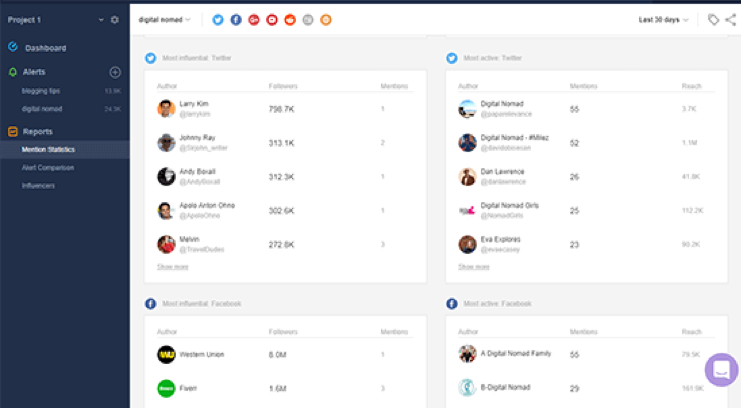
Task: Click the Dashboard icon in sidebar
Action: pyautogui.click(x=13, y=47)
